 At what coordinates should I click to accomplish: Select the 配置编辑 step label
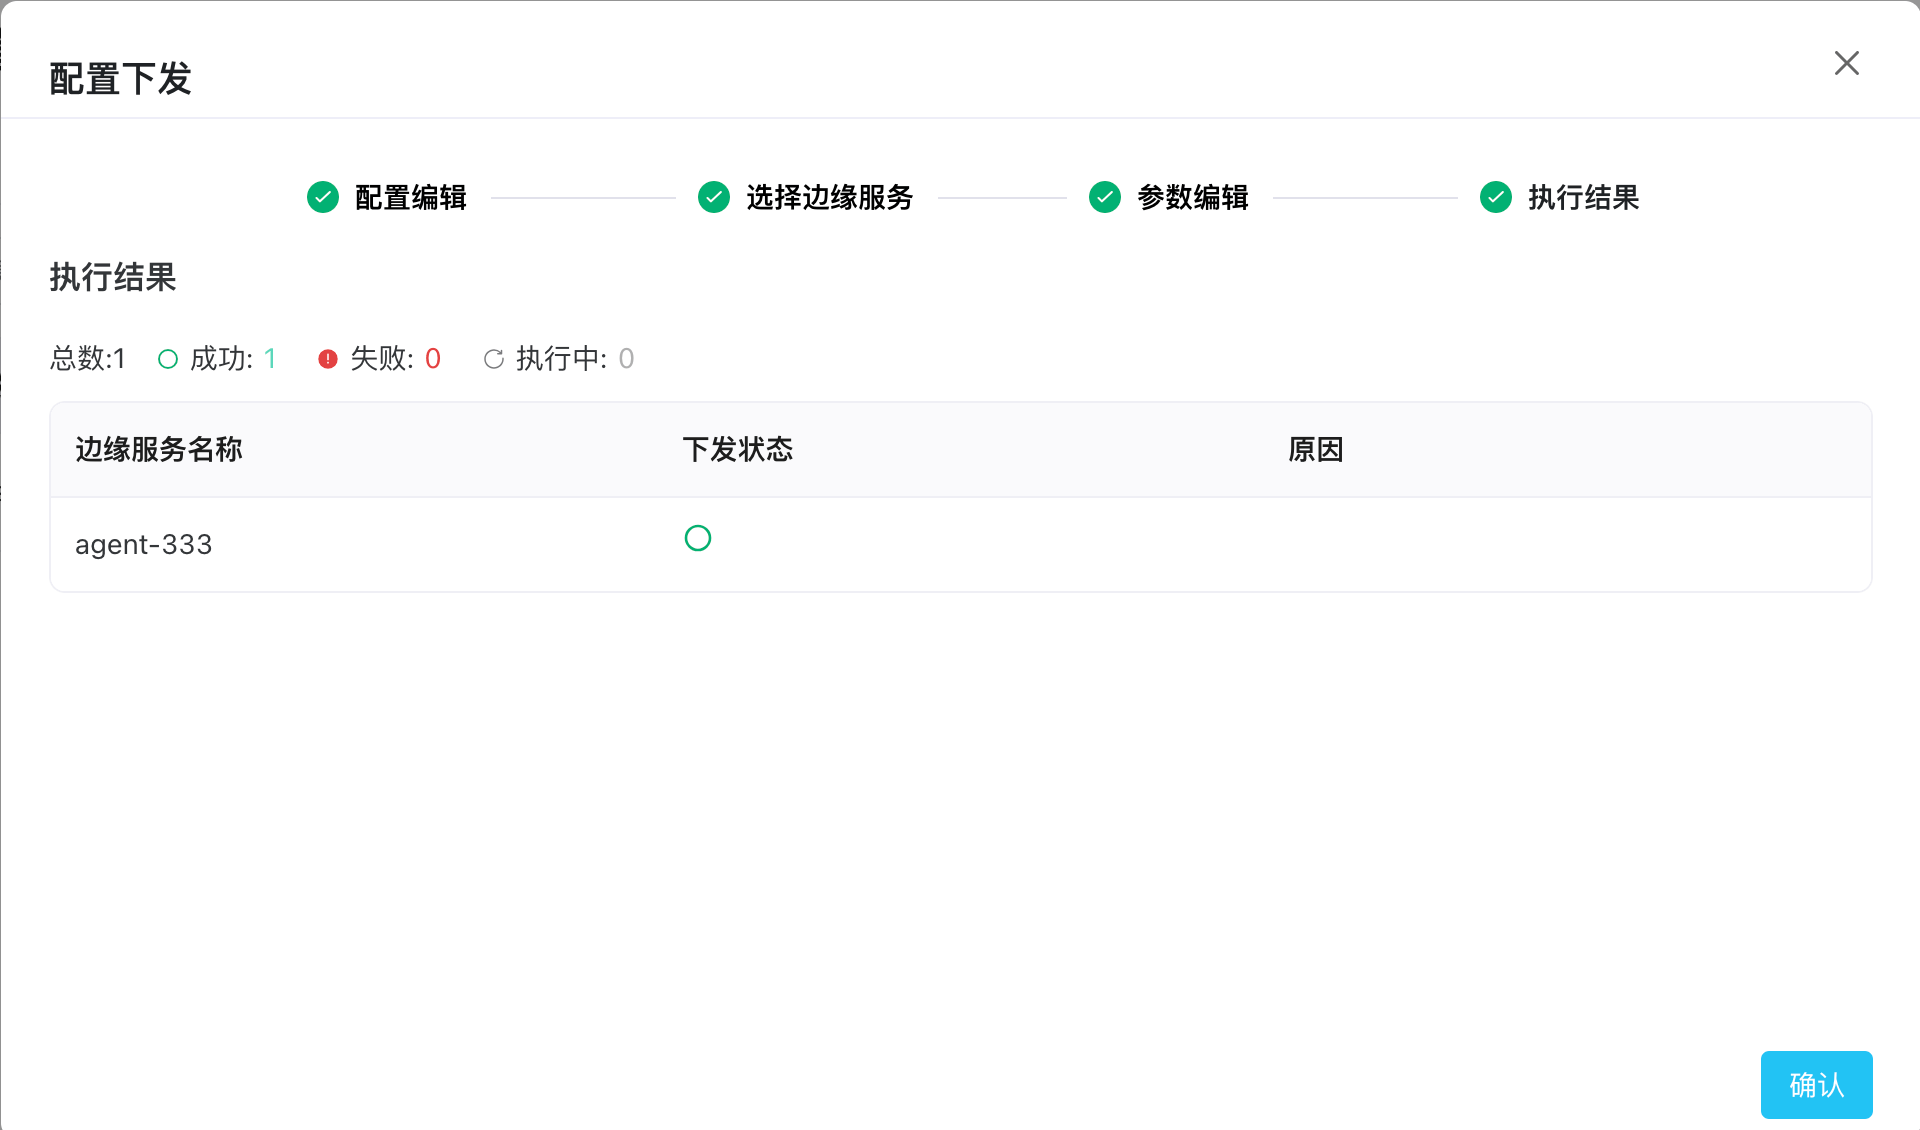(411, 197)
